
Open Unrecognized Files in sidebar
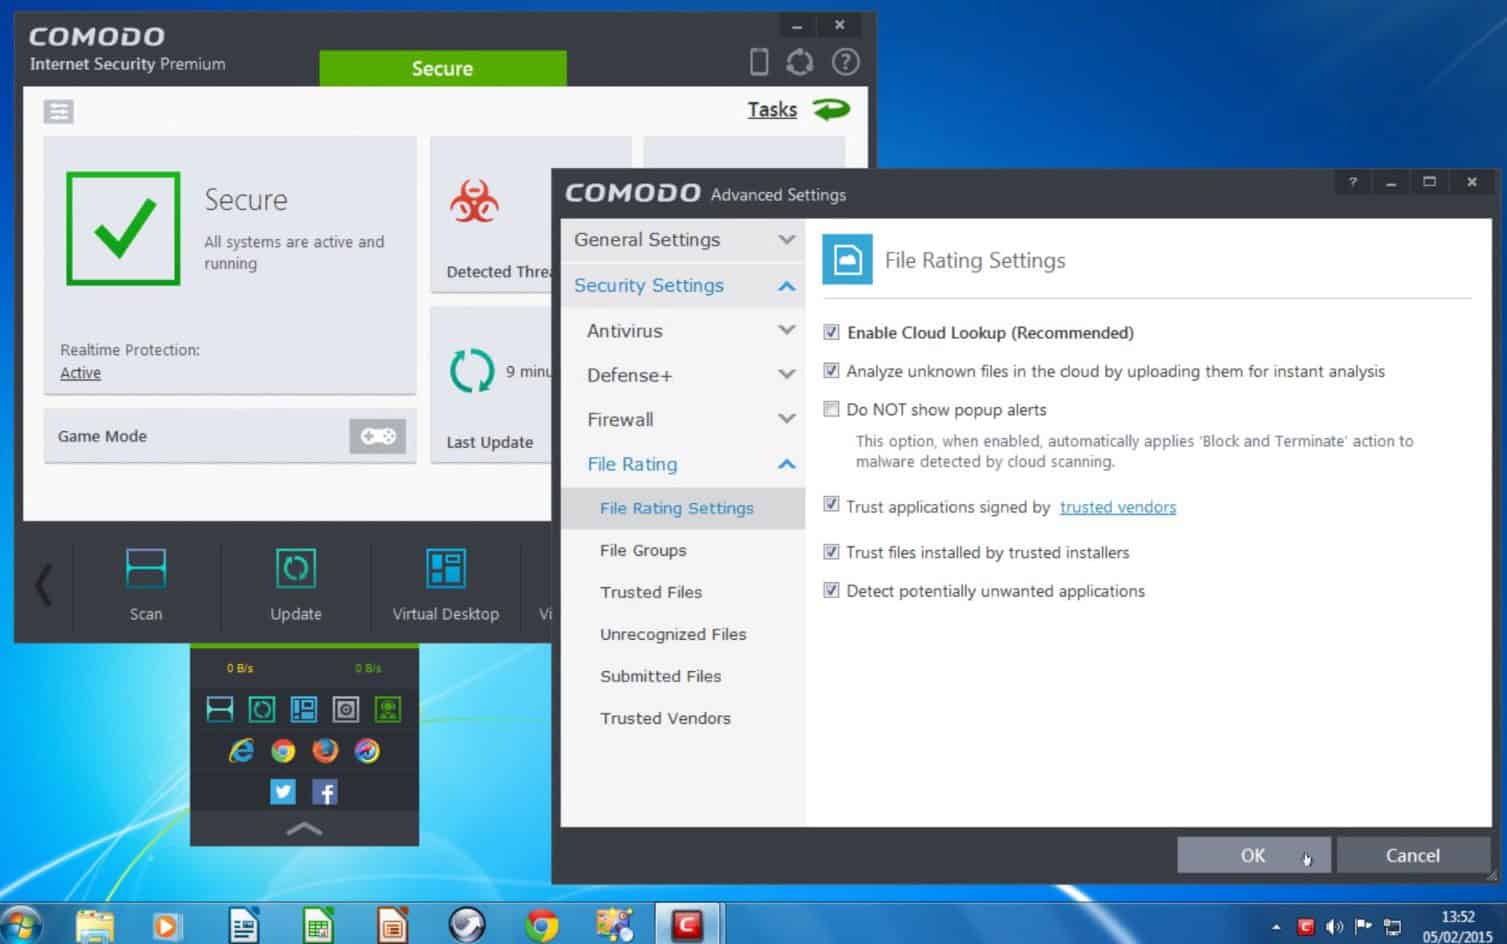[x=683, y=634]
